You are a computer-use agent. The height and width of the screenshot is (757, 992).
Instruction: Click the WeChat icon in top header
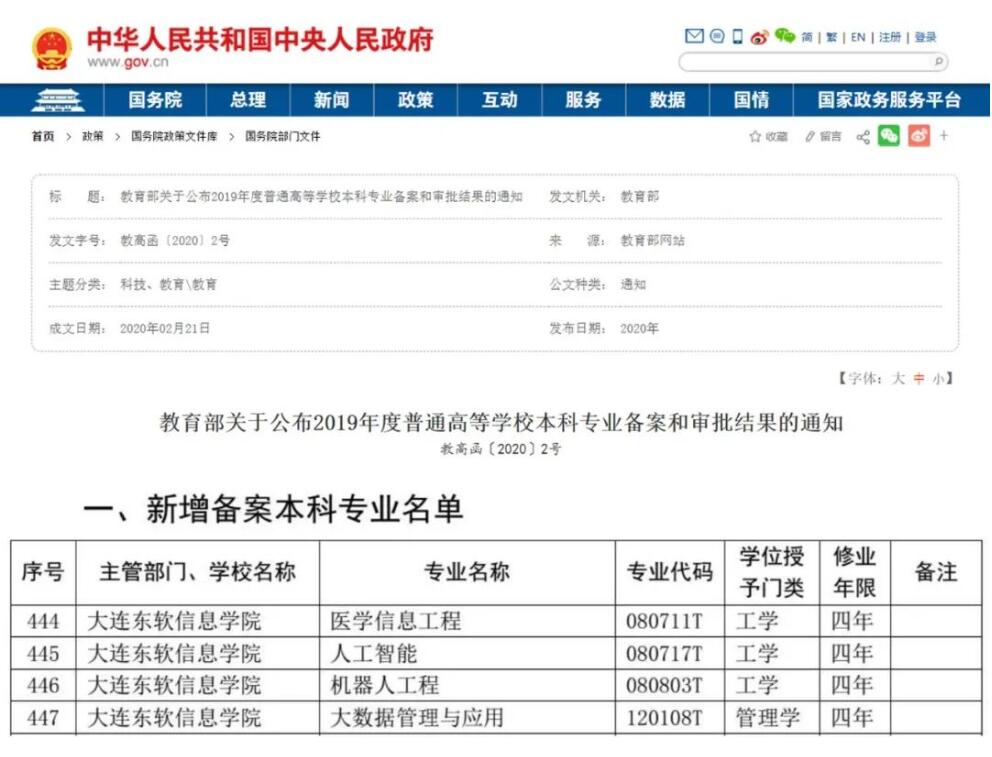tap(784, 36)
